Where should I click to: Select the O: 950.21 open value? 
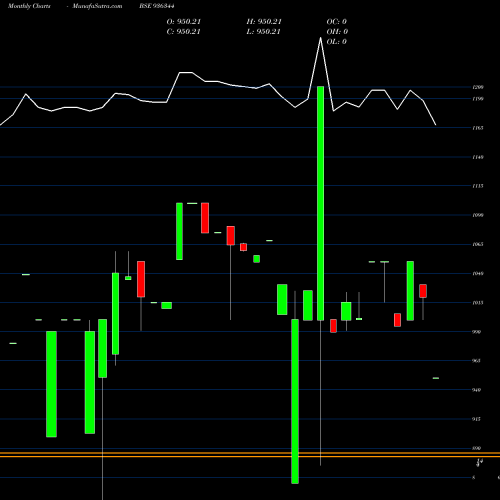[184, 22]
